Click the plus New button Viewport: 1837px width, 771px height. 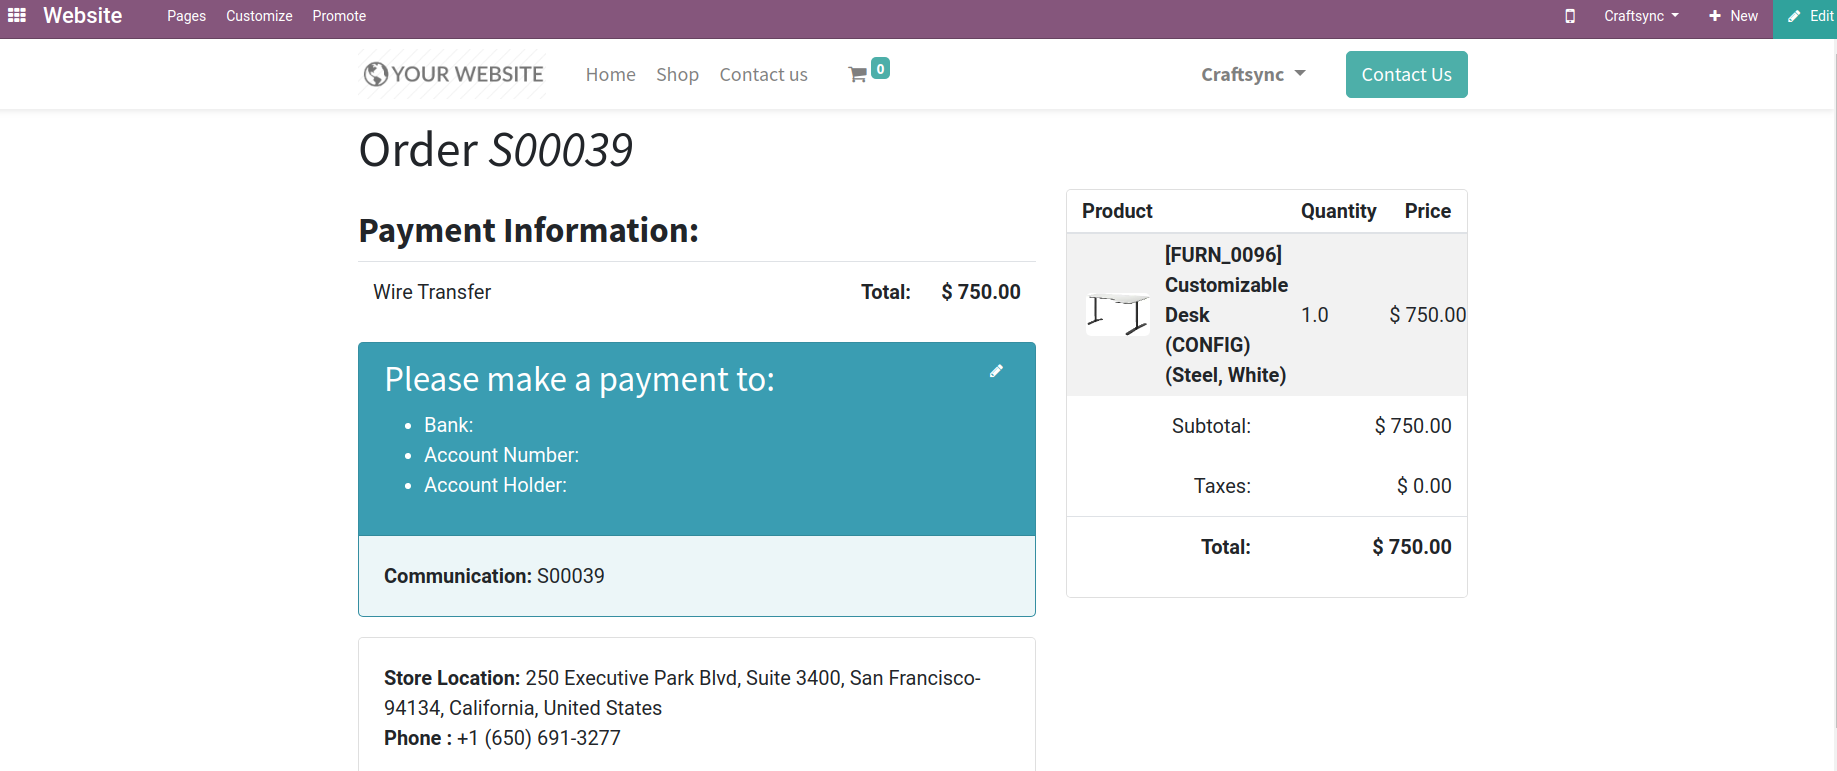(1733, 16)
